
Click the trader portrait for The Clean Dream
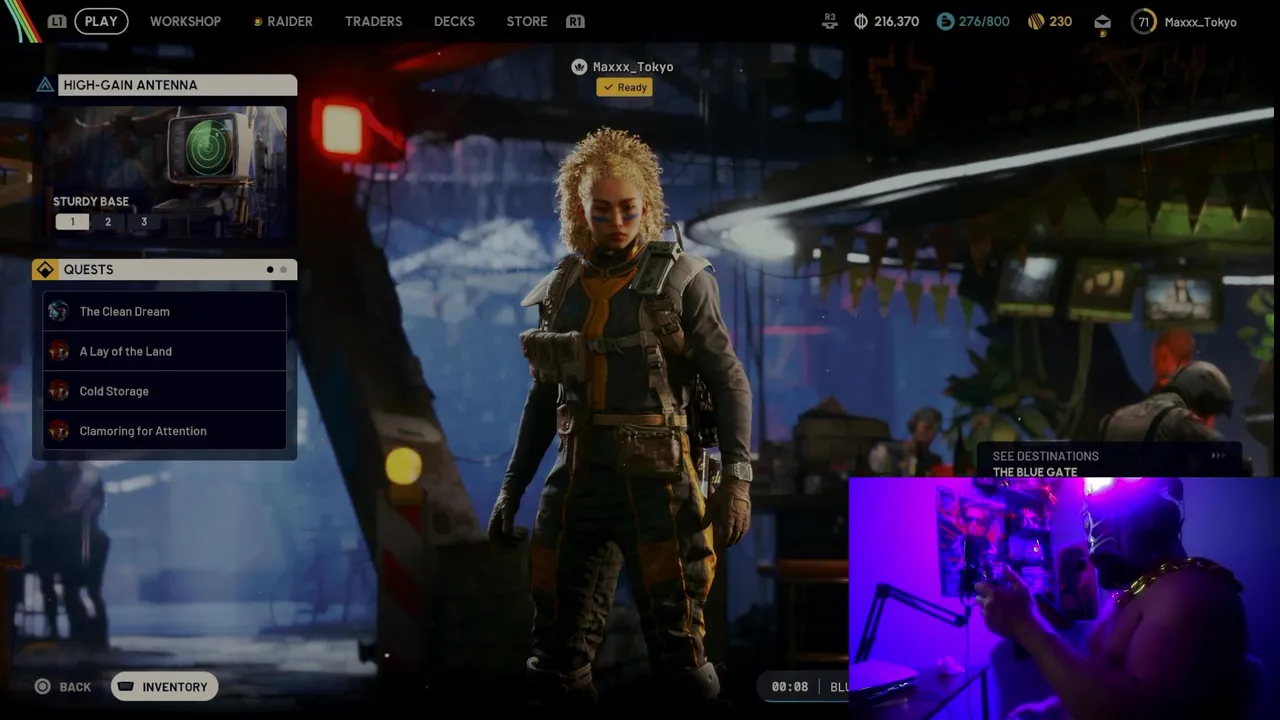[59, 311]
